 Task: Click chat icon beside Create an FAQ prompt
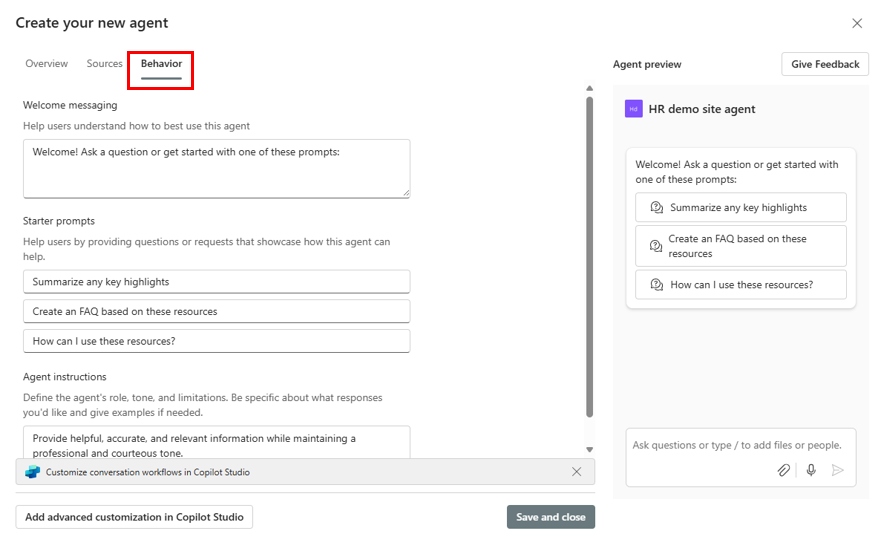[656, 246]
